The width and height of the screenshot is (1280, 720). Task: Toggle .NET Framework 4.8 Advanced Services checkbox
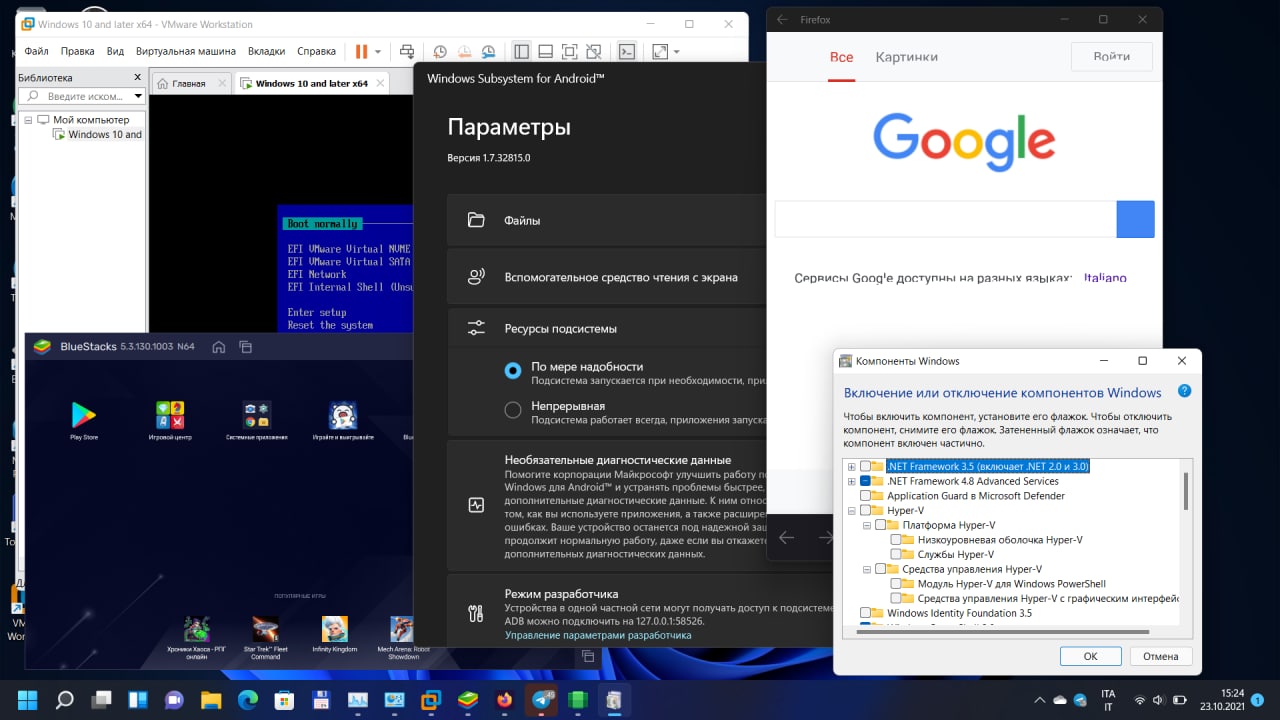pyautogui.click(x=865, y=481)
